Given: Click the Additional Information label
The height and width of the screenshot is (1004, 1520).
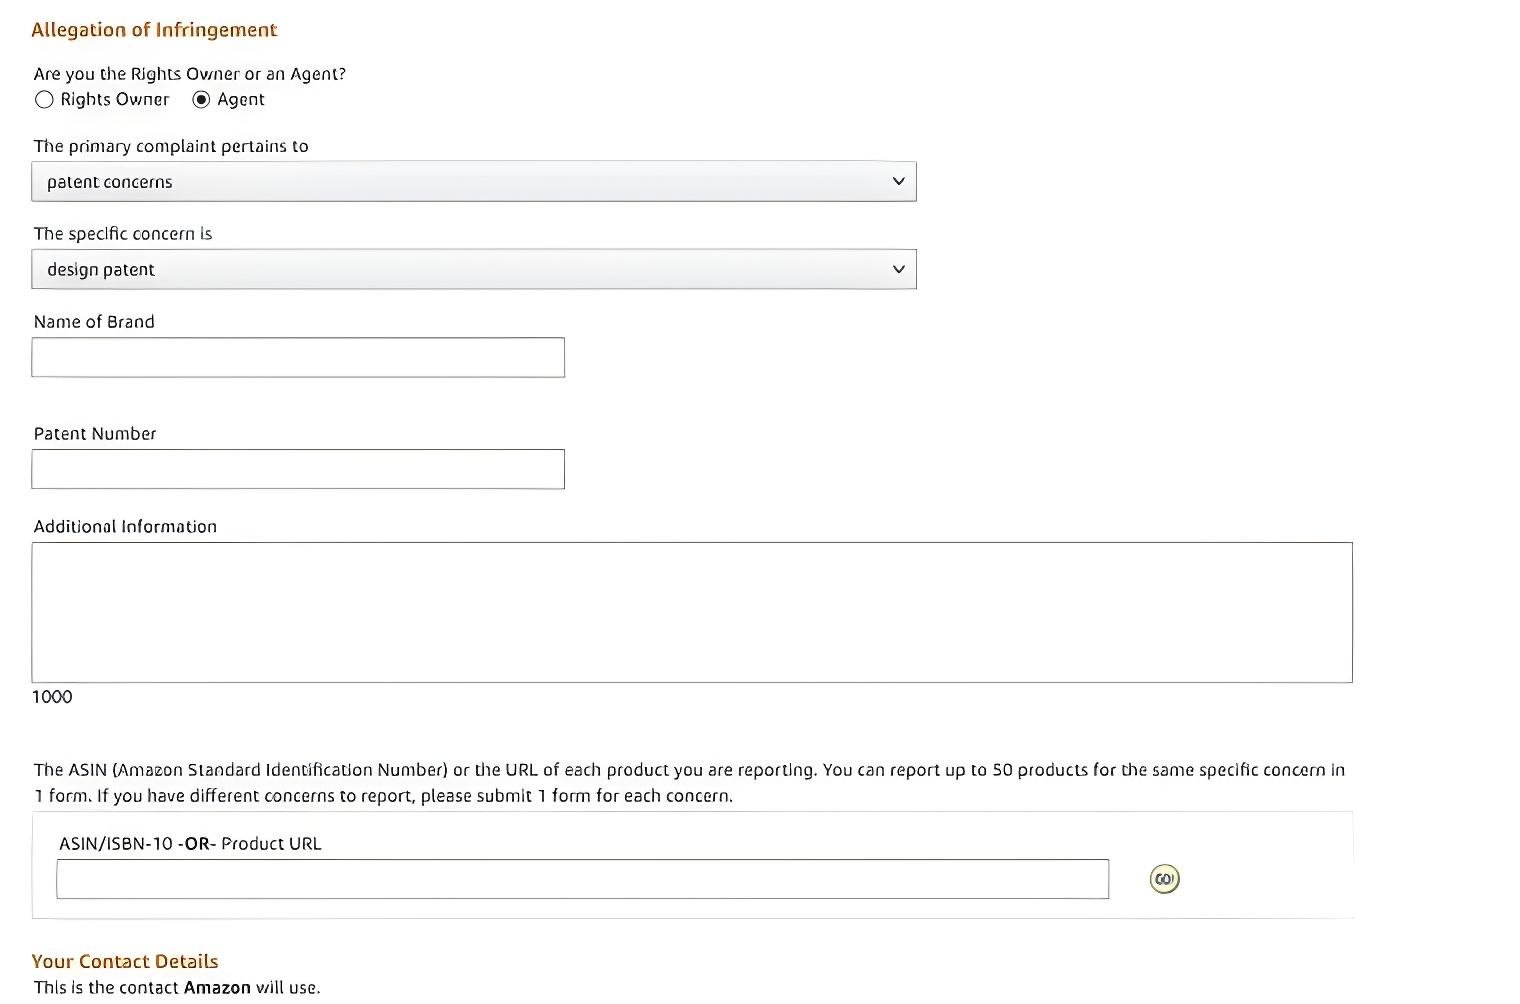Looking at the screenshot, I should [125, 527].
